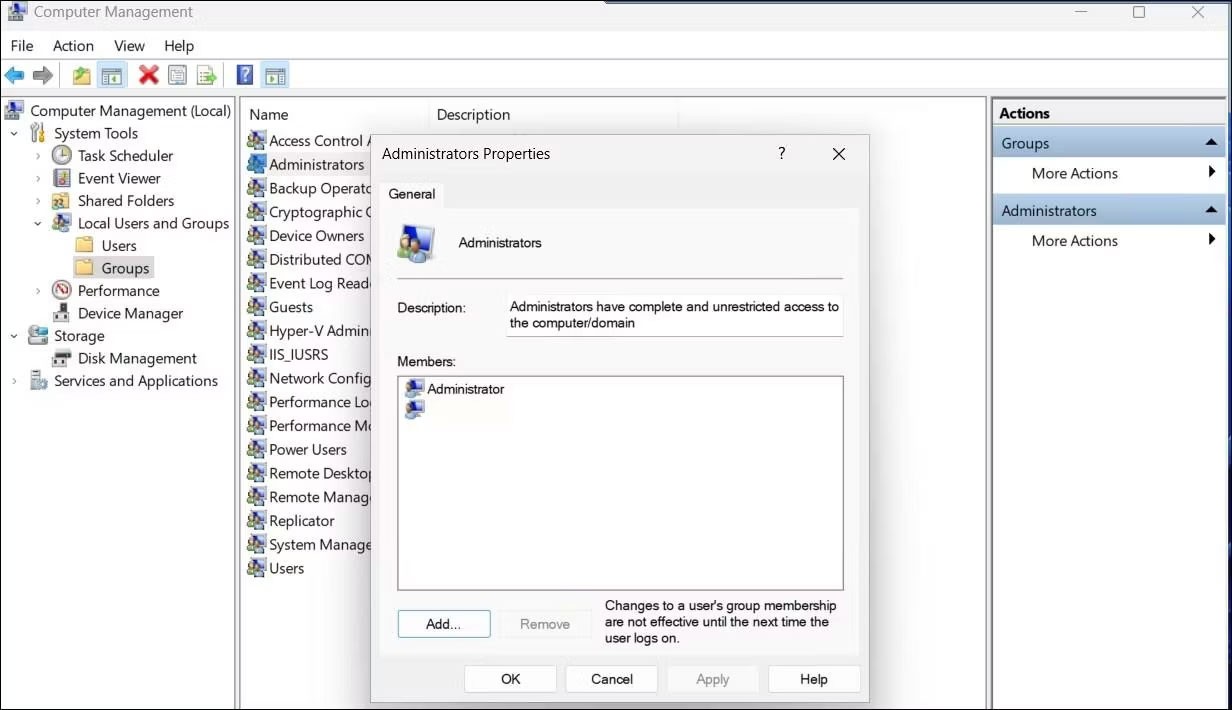This screenshot has width=1232, height=710.
Task: Open Properties via the toolbar icon
Action: pos(178,75)
